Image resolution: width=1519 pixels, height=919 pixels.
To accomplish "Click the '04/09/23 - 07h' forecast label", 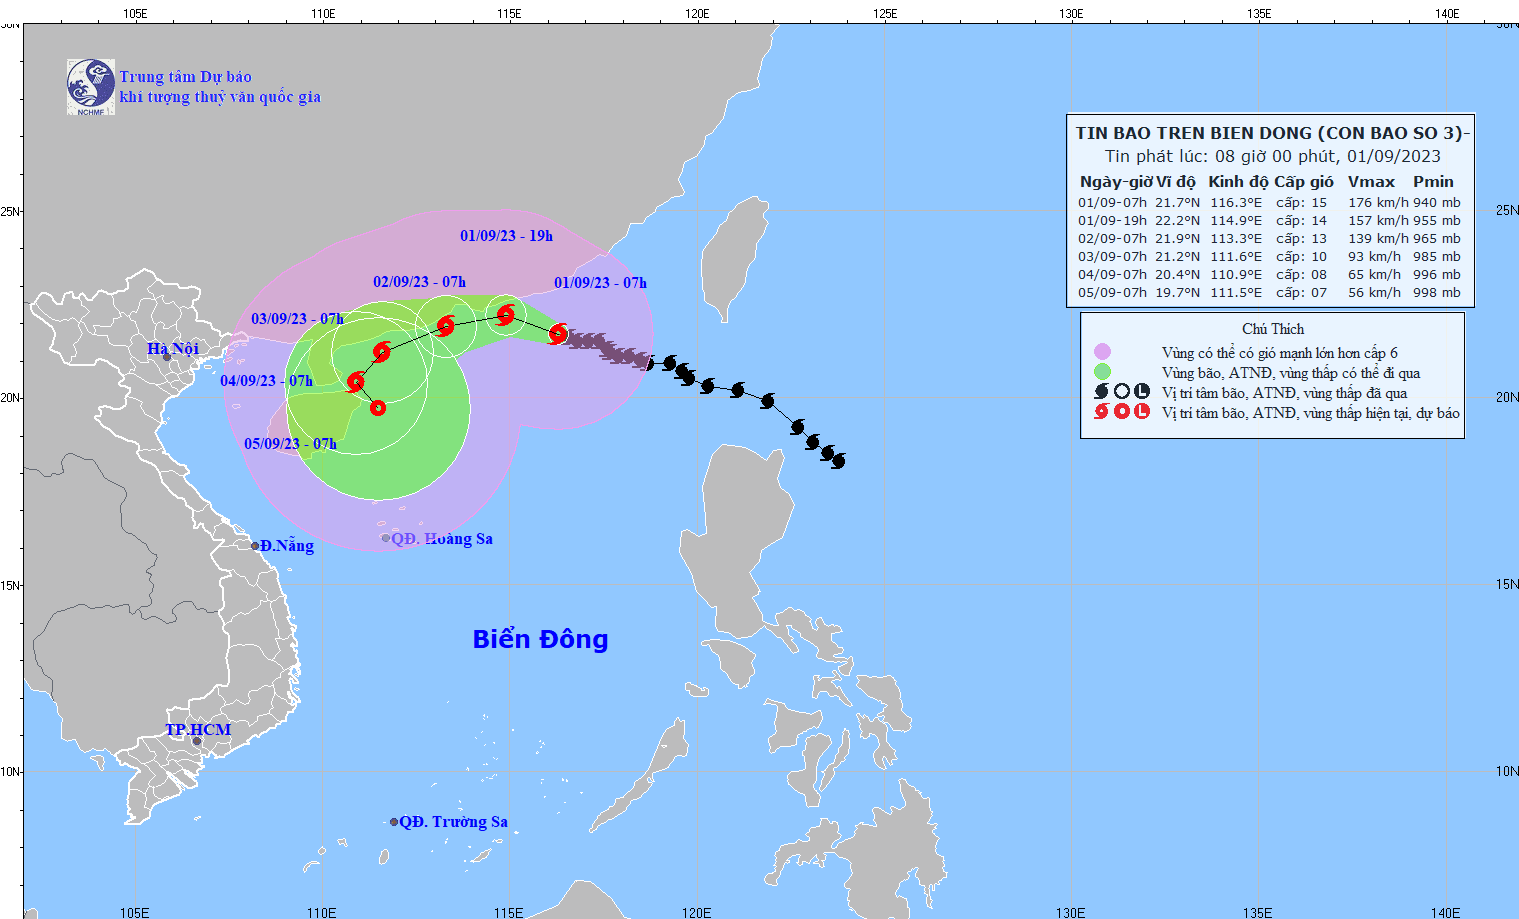I will [266, 381].
